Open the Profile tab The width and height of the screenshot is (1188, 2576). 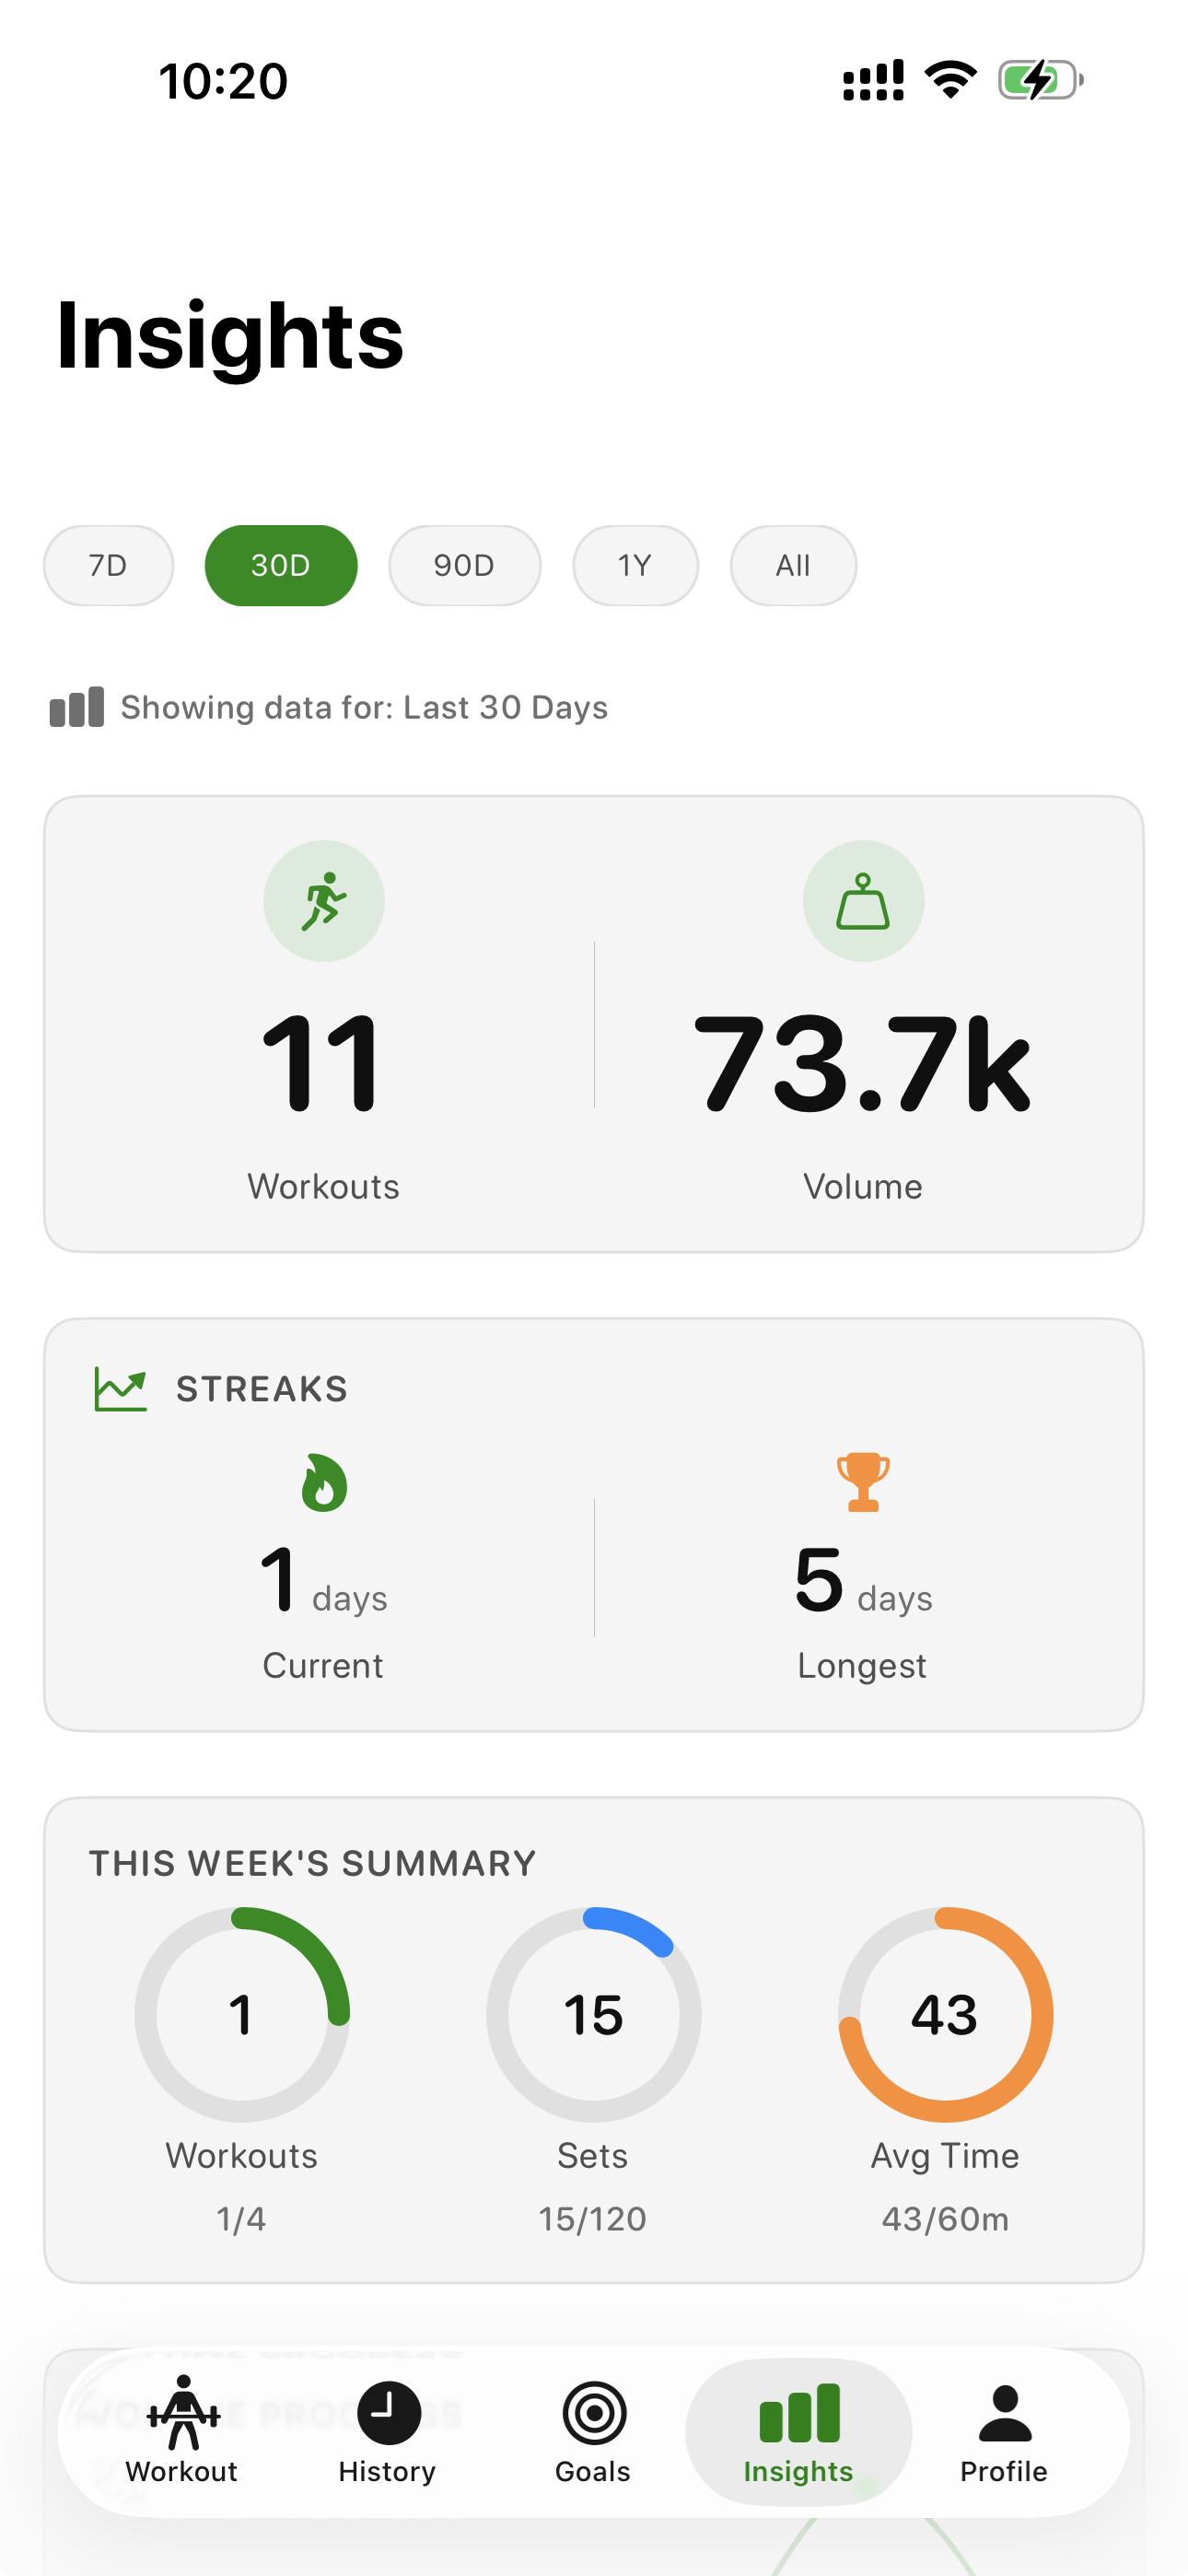1003,2430
